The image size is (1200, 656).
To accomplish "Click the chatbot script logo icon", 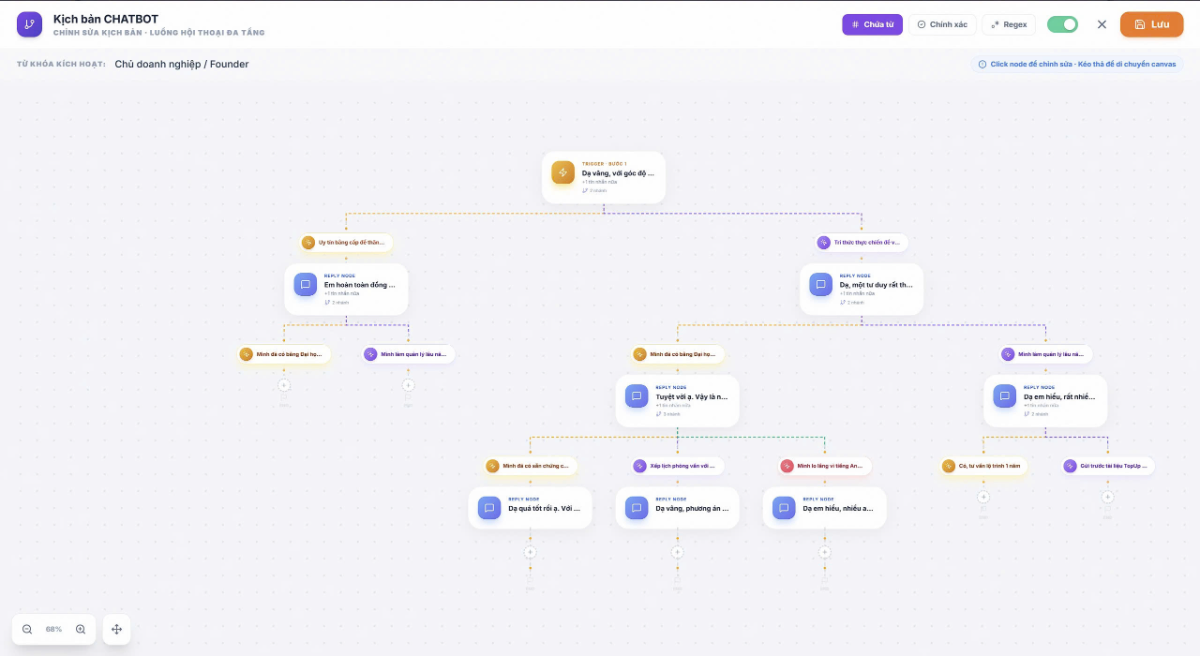I will 30,25.
